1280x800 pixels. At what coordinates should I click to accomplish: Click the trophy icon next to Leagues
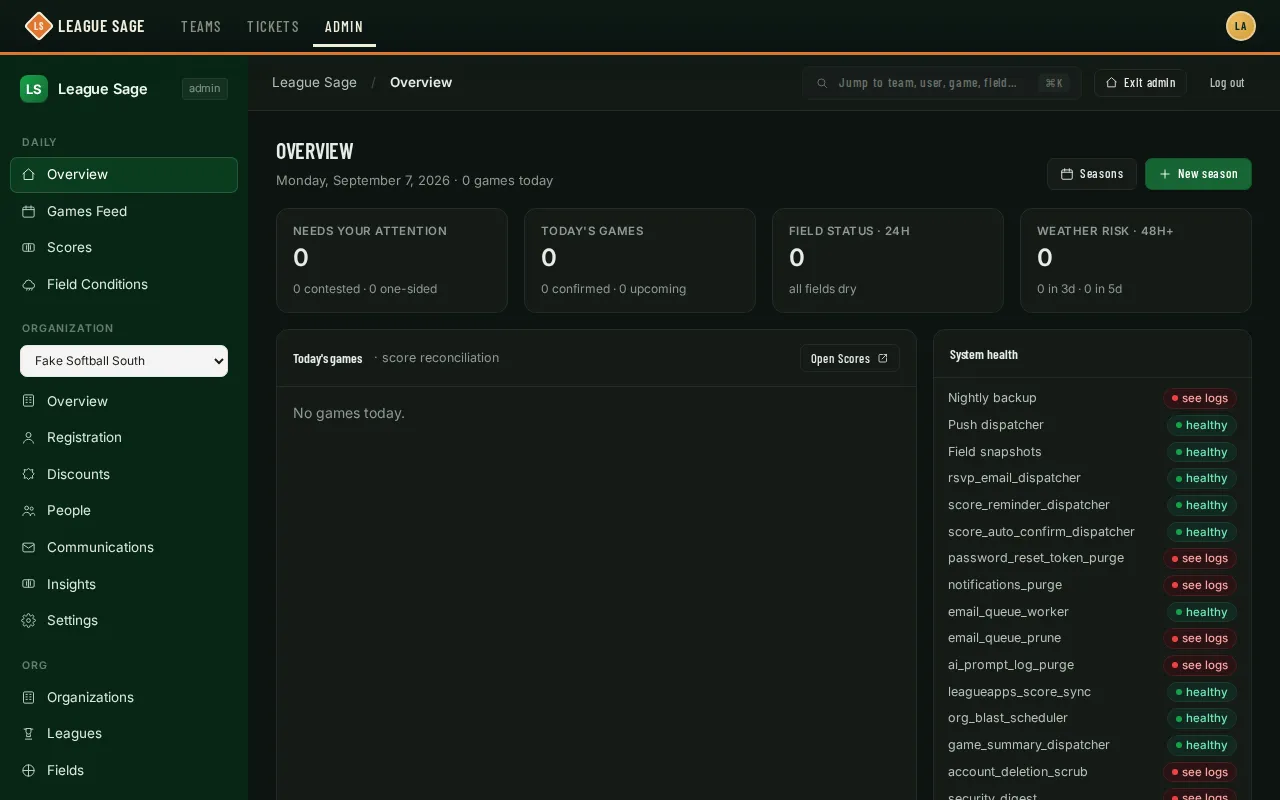coord(29,734)
